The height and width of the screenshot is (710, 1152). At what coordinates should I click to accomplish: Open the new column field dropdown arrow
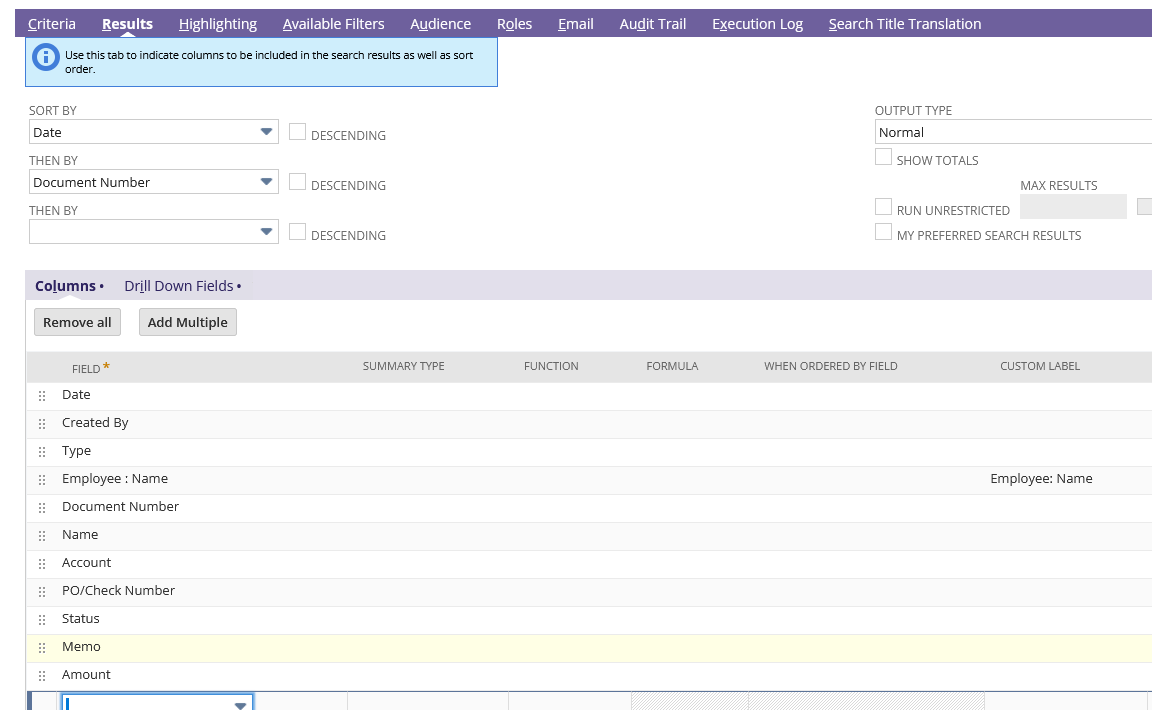240,704
